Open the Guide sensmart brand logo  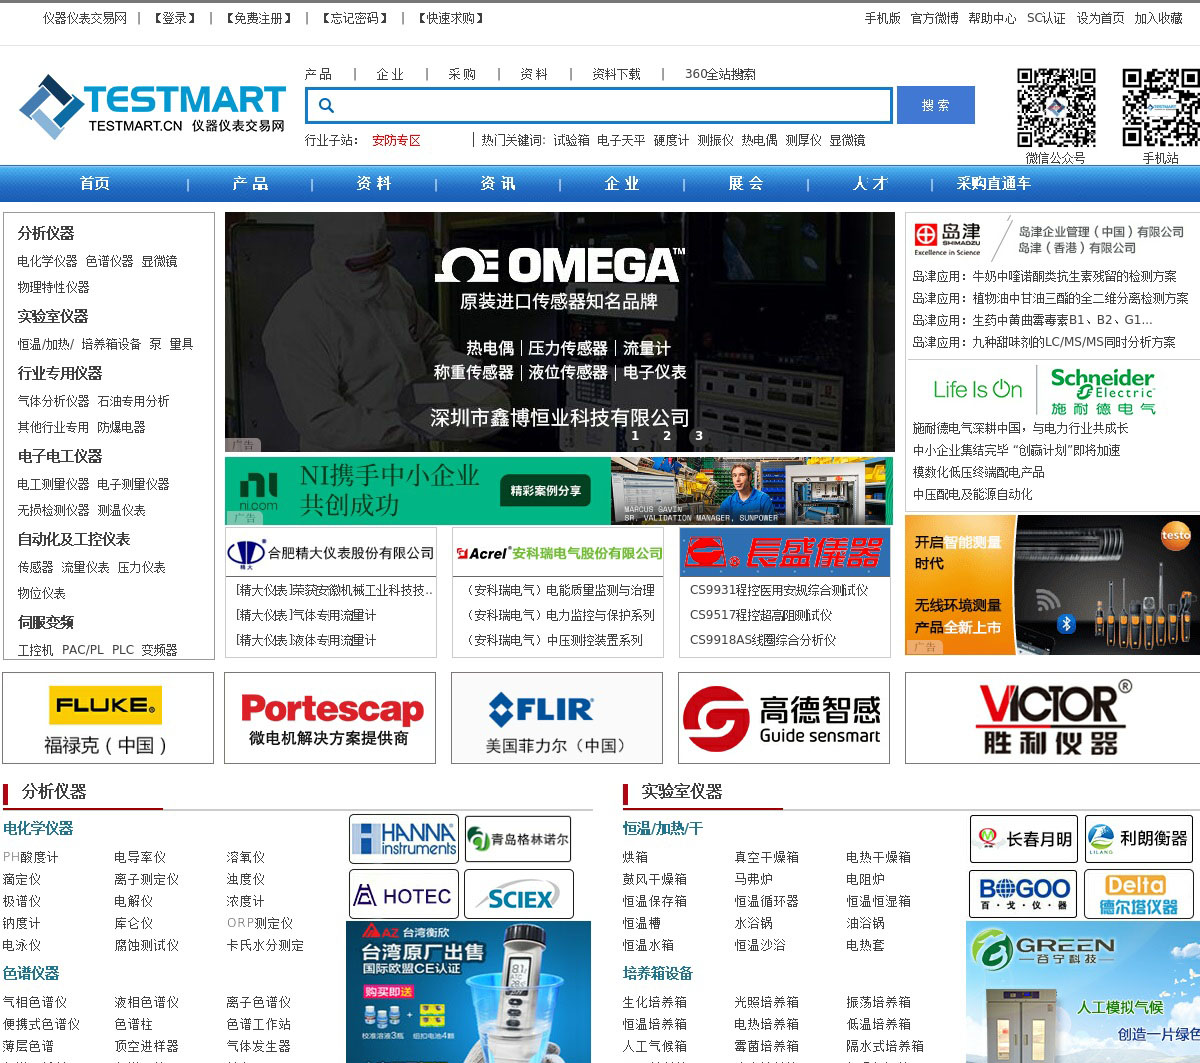tap(784, 718)
